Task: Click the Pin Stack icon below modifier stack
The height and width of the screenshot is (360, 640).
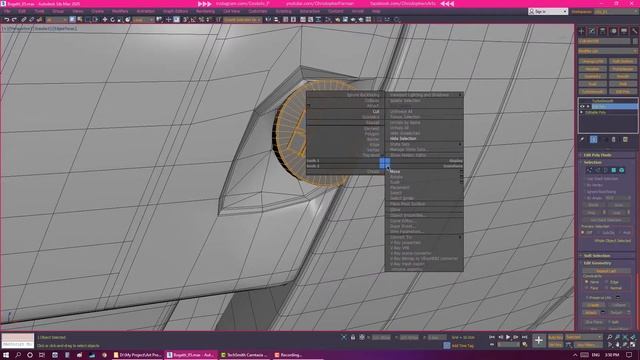Action: pyautogui.click(x=582, y=140)
